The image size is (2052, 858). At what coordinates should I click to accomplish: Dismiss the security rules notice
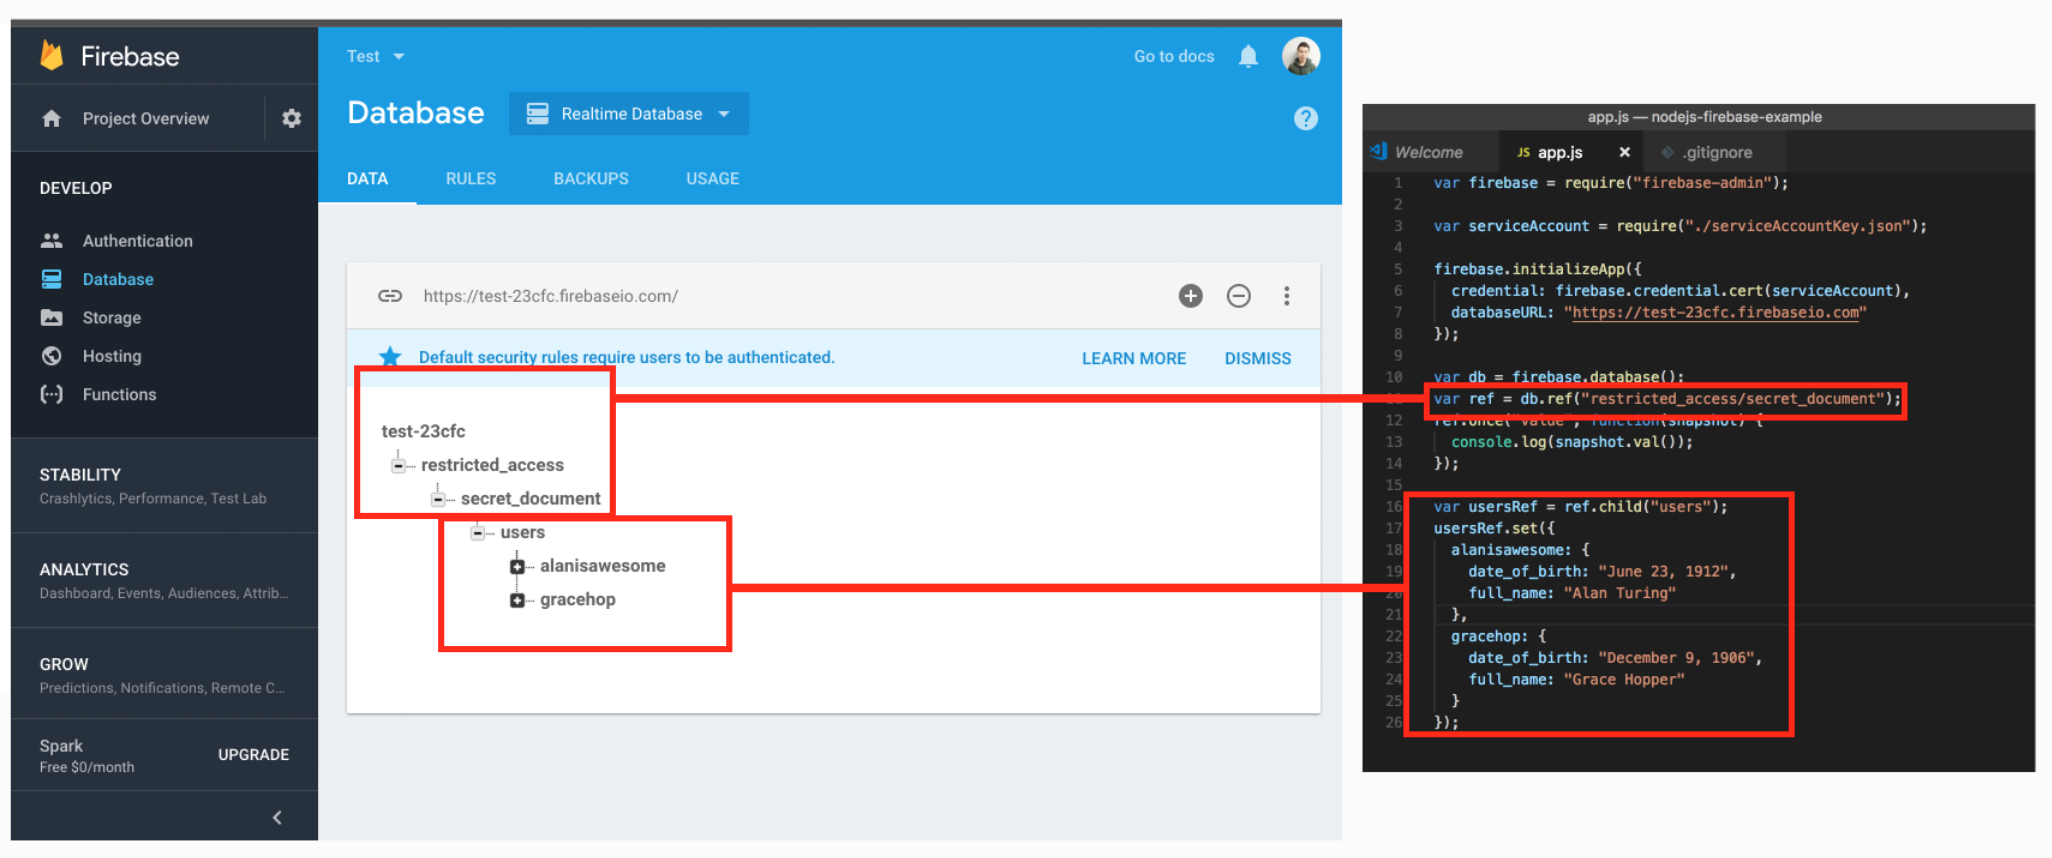tap(1258, 358)
